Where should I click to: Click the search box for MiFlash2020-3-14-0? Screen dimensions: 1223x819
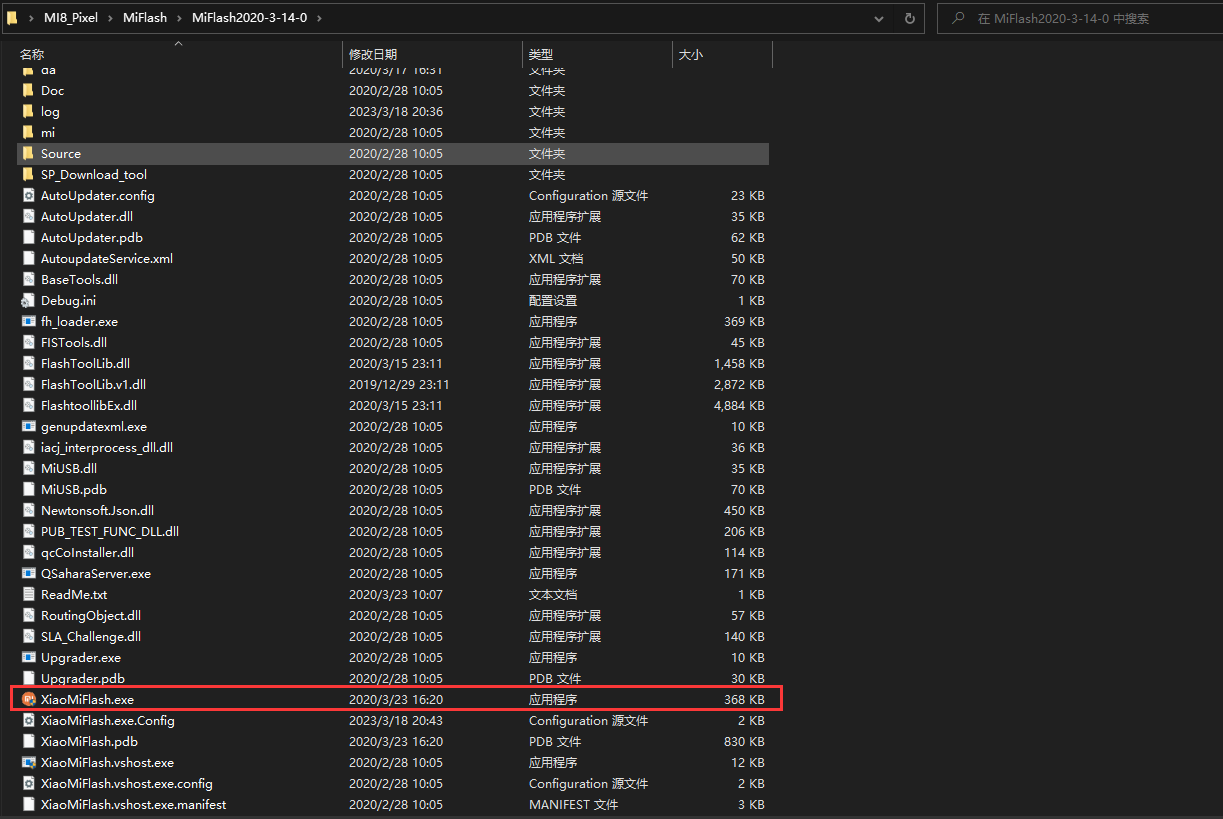click(1079, 18)
